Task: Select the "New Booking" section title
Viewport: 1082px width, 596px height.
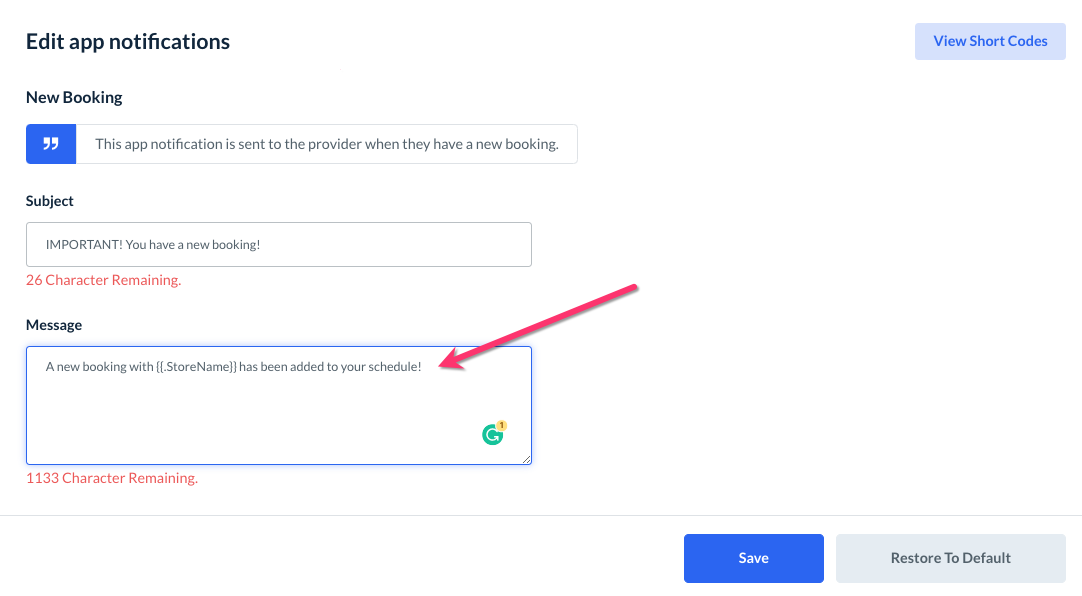Action: pos(74,97)
